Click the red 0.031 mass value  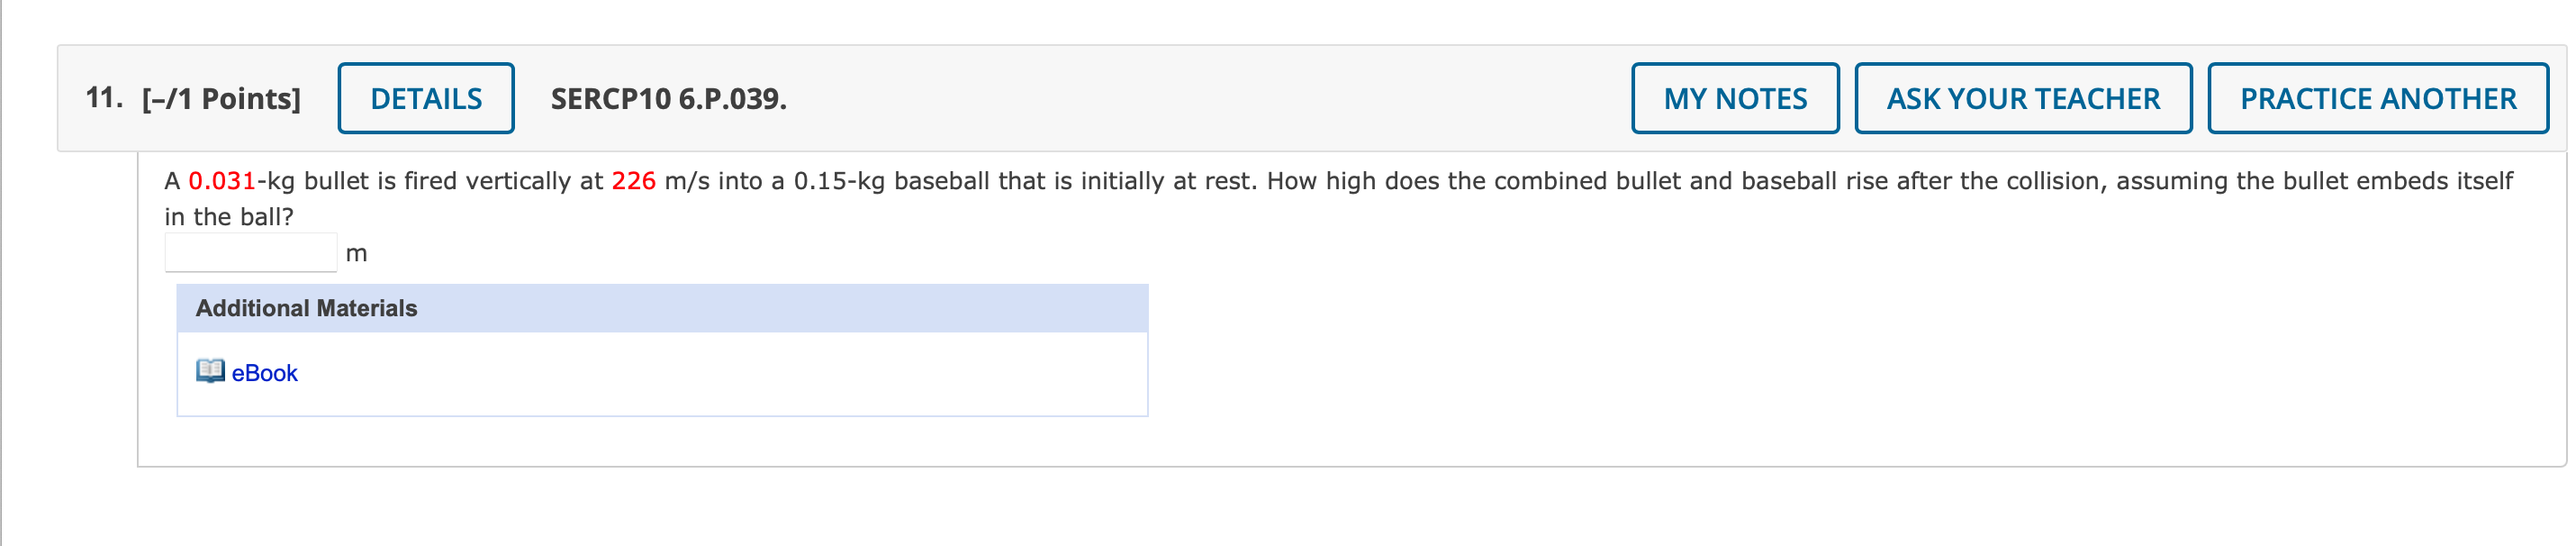click(x=222, y=181)
